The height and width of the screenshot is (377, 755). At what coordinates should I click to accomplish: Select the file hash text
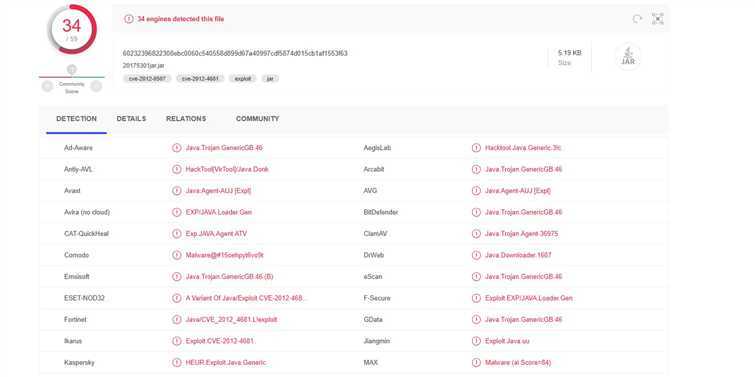(x=235, y=53)
